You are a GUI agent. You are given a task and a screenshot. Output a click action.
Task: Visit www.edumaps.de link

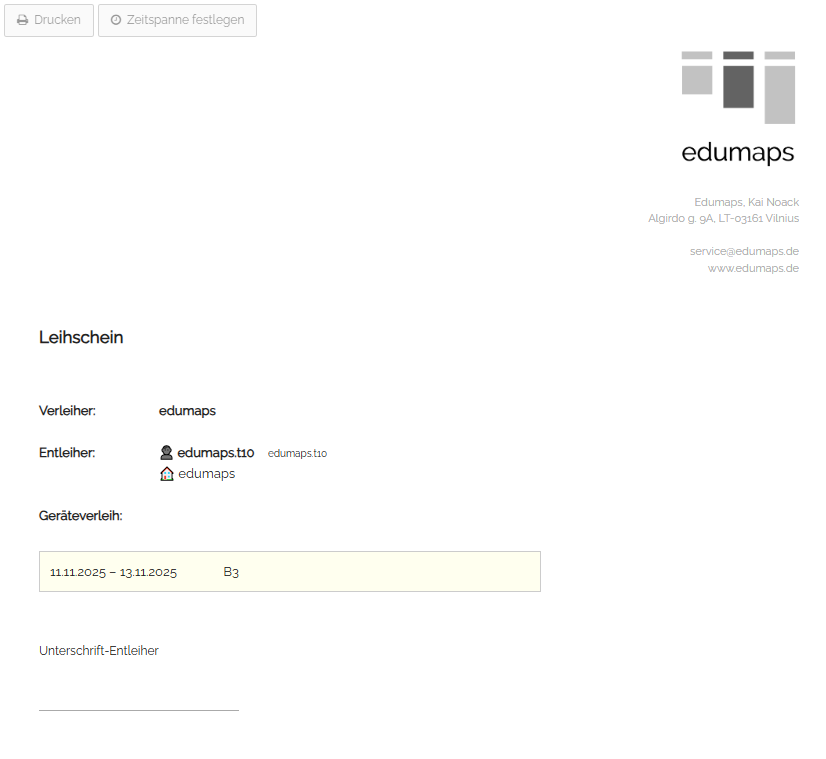753,268
